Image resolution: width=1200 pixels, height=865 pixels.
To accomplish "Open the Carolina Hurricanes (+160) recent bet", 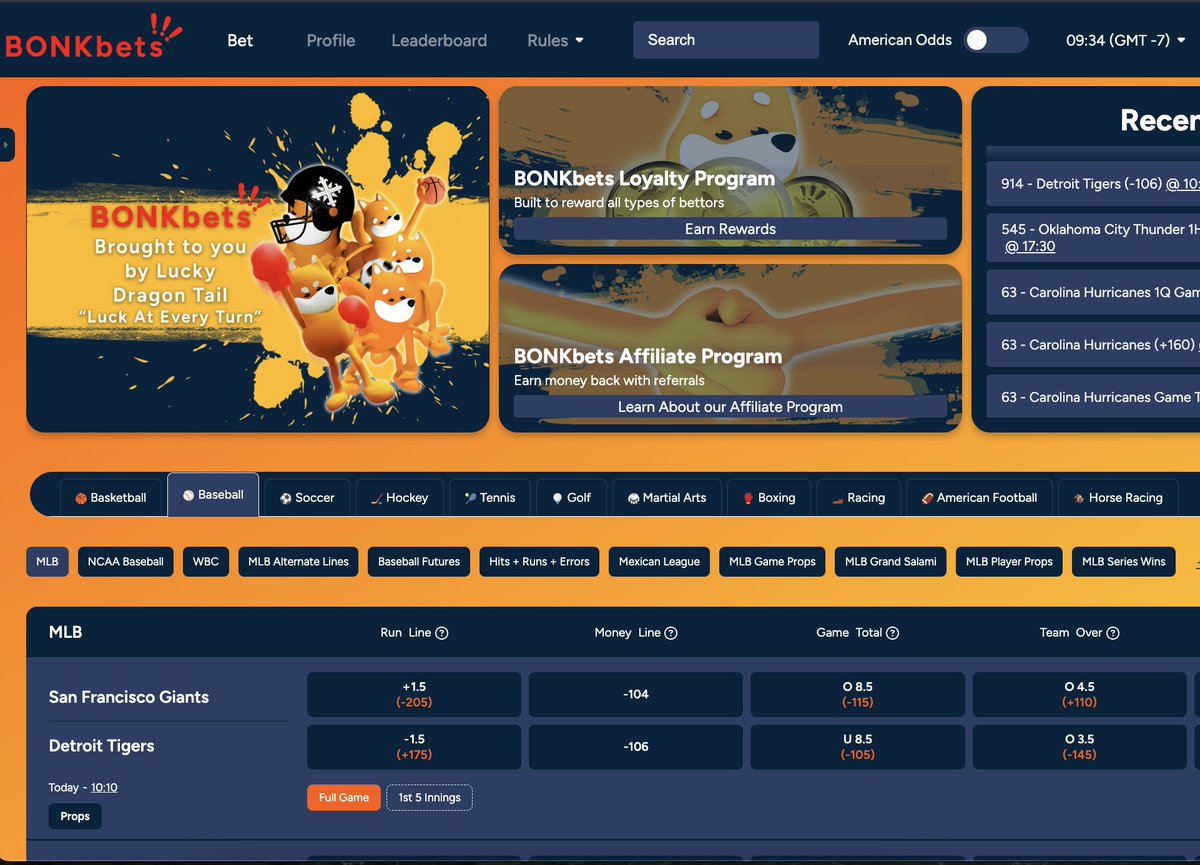I will 1093,344.
